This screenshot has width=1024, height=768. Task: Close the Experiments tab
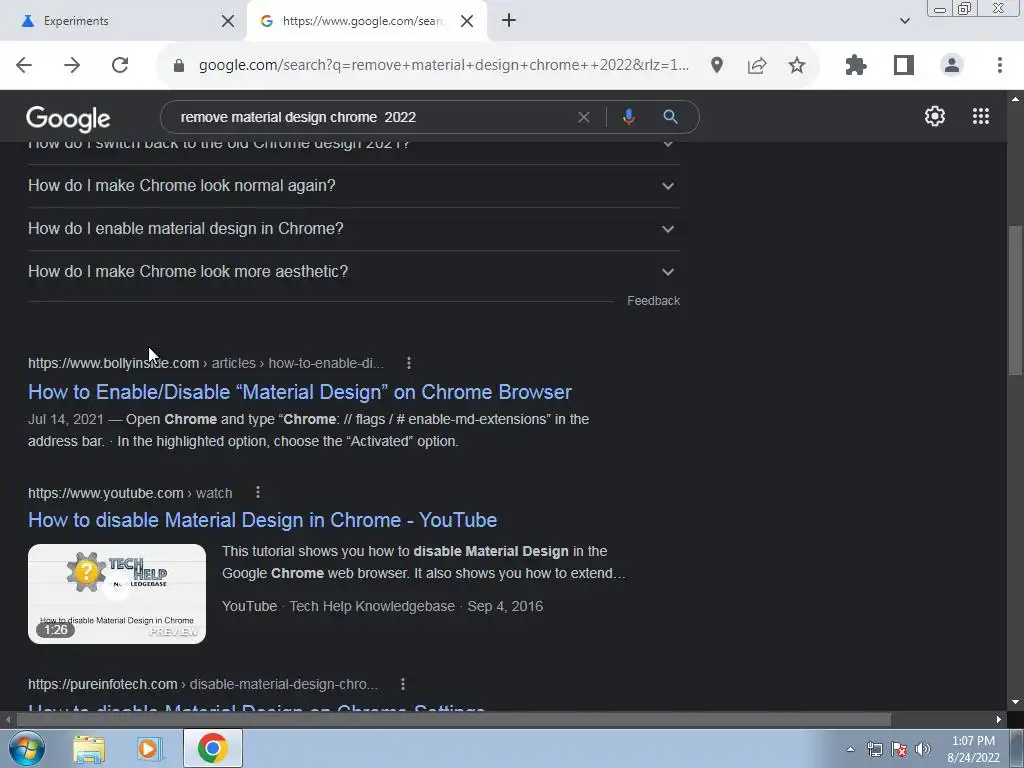[x=228, y=21]
